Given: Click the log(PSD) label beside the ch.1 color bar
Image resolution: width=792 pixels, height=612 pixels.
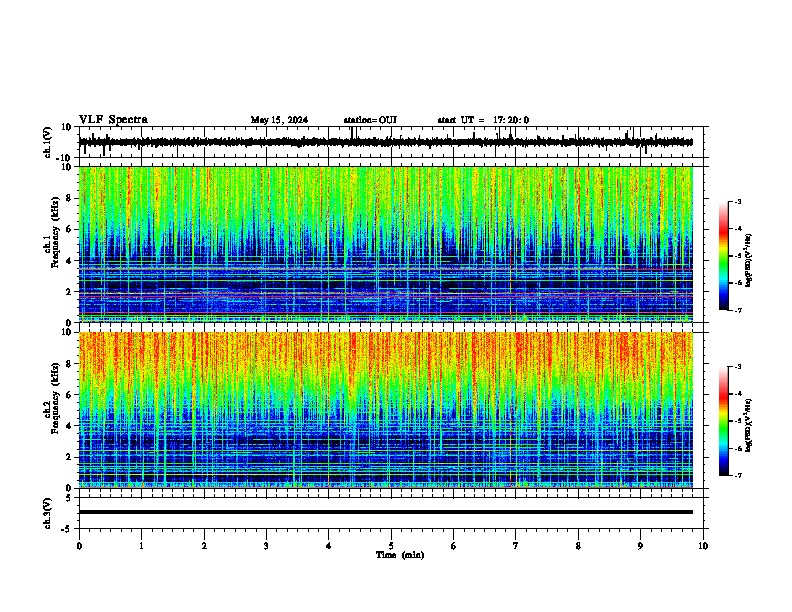Looking at the screenshot, I should point(748,261).
